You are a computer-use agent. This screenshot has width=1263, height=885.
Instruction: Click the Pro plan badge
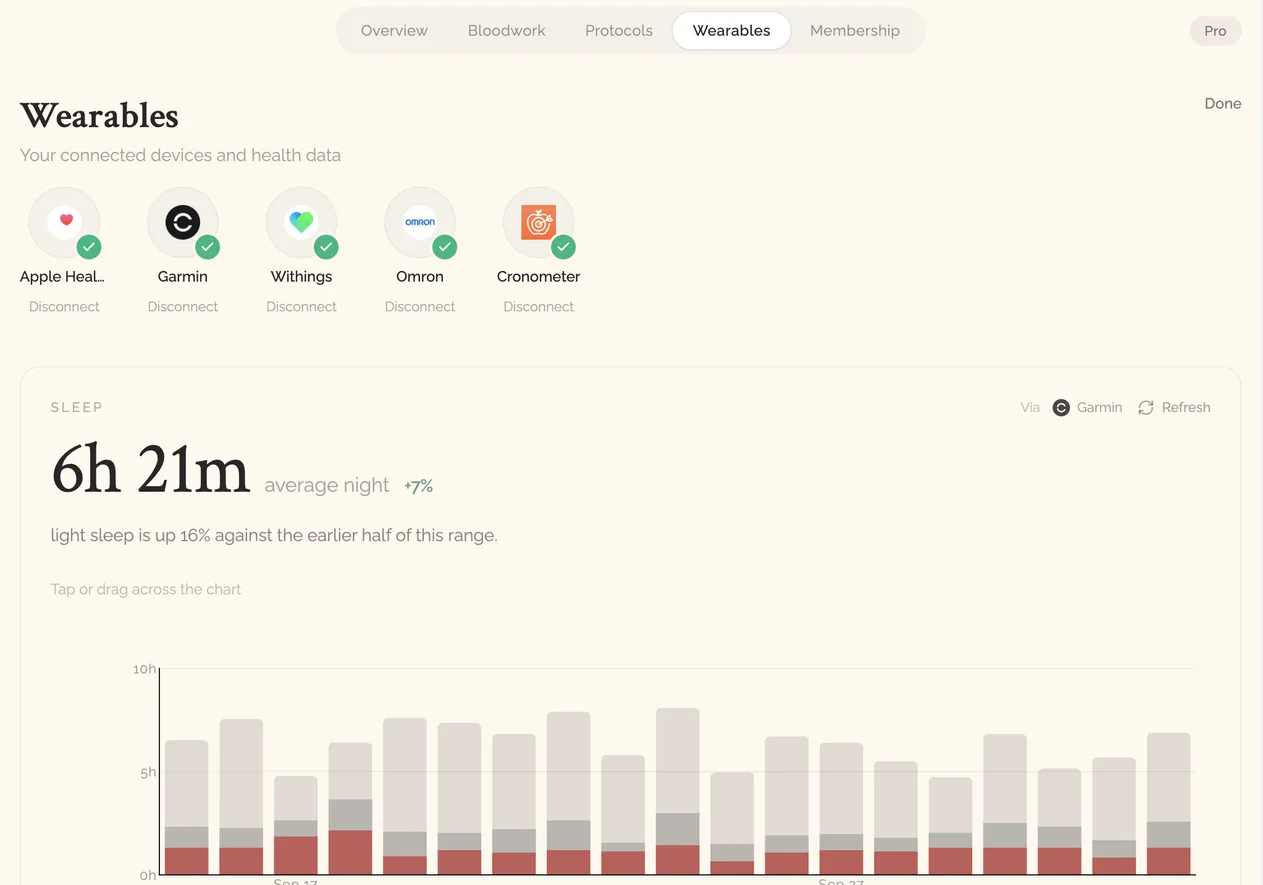1215,31
